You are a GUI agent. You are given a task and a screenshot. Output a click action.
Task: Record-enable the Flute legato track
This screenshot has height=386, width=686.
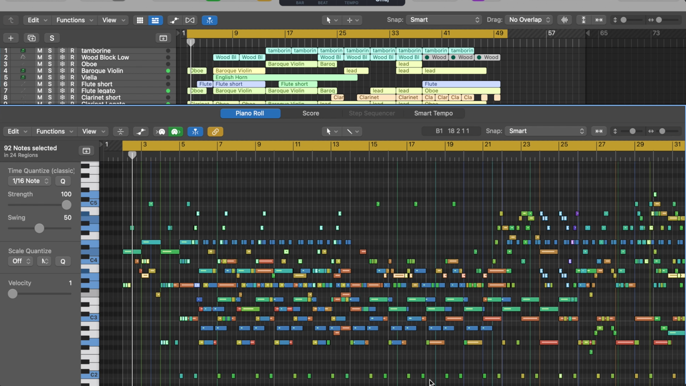(x=72, y=91)
